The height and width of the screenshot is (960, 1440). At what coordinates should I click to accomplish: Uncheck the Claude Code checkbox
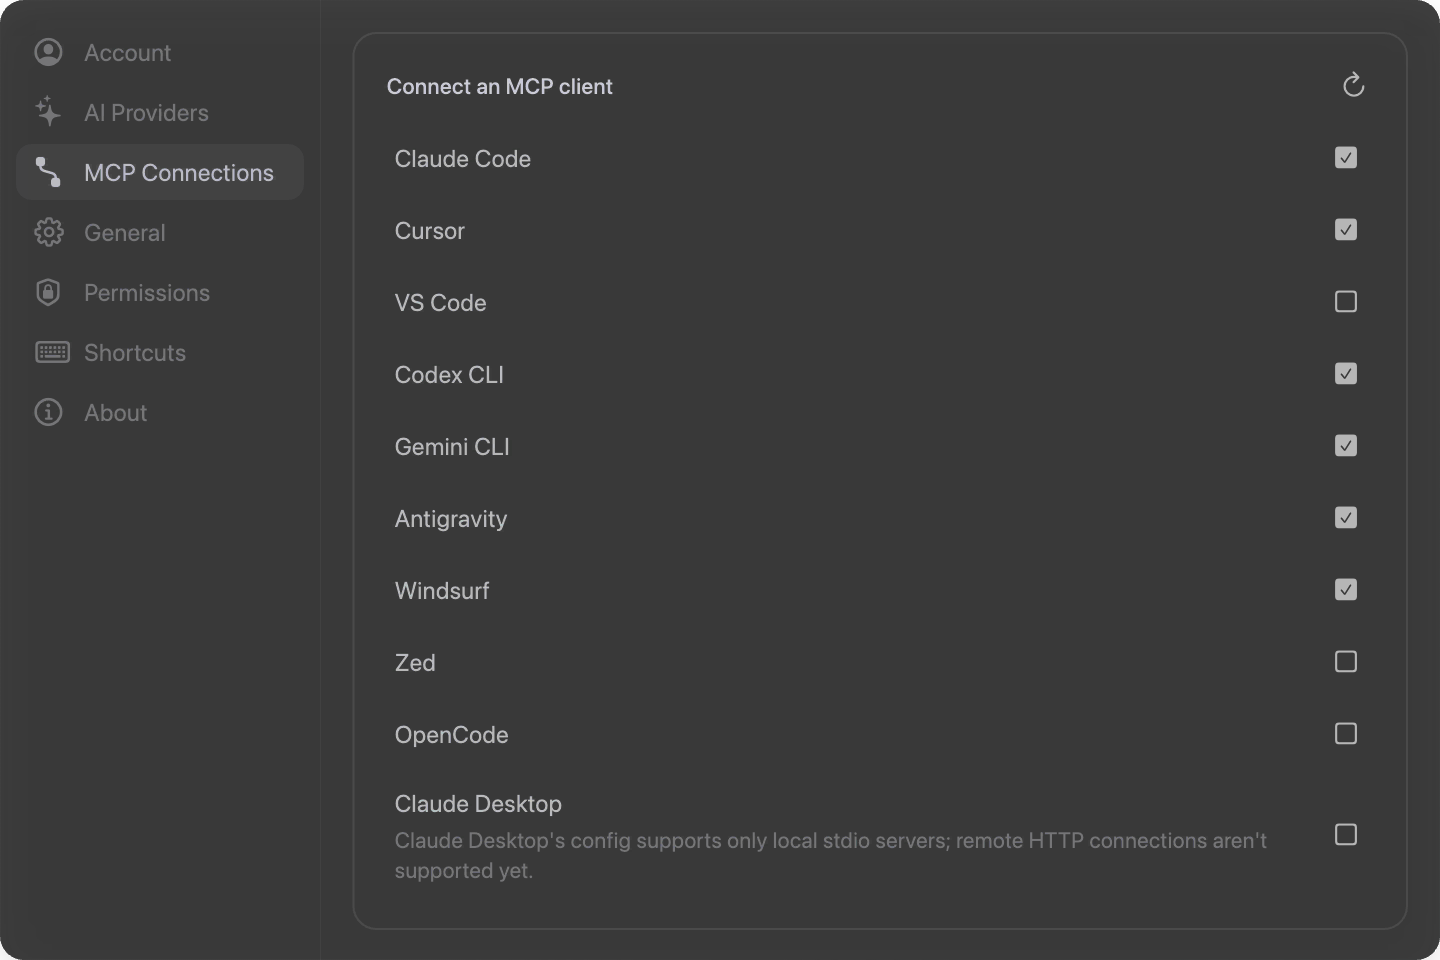pos(1346,158)
